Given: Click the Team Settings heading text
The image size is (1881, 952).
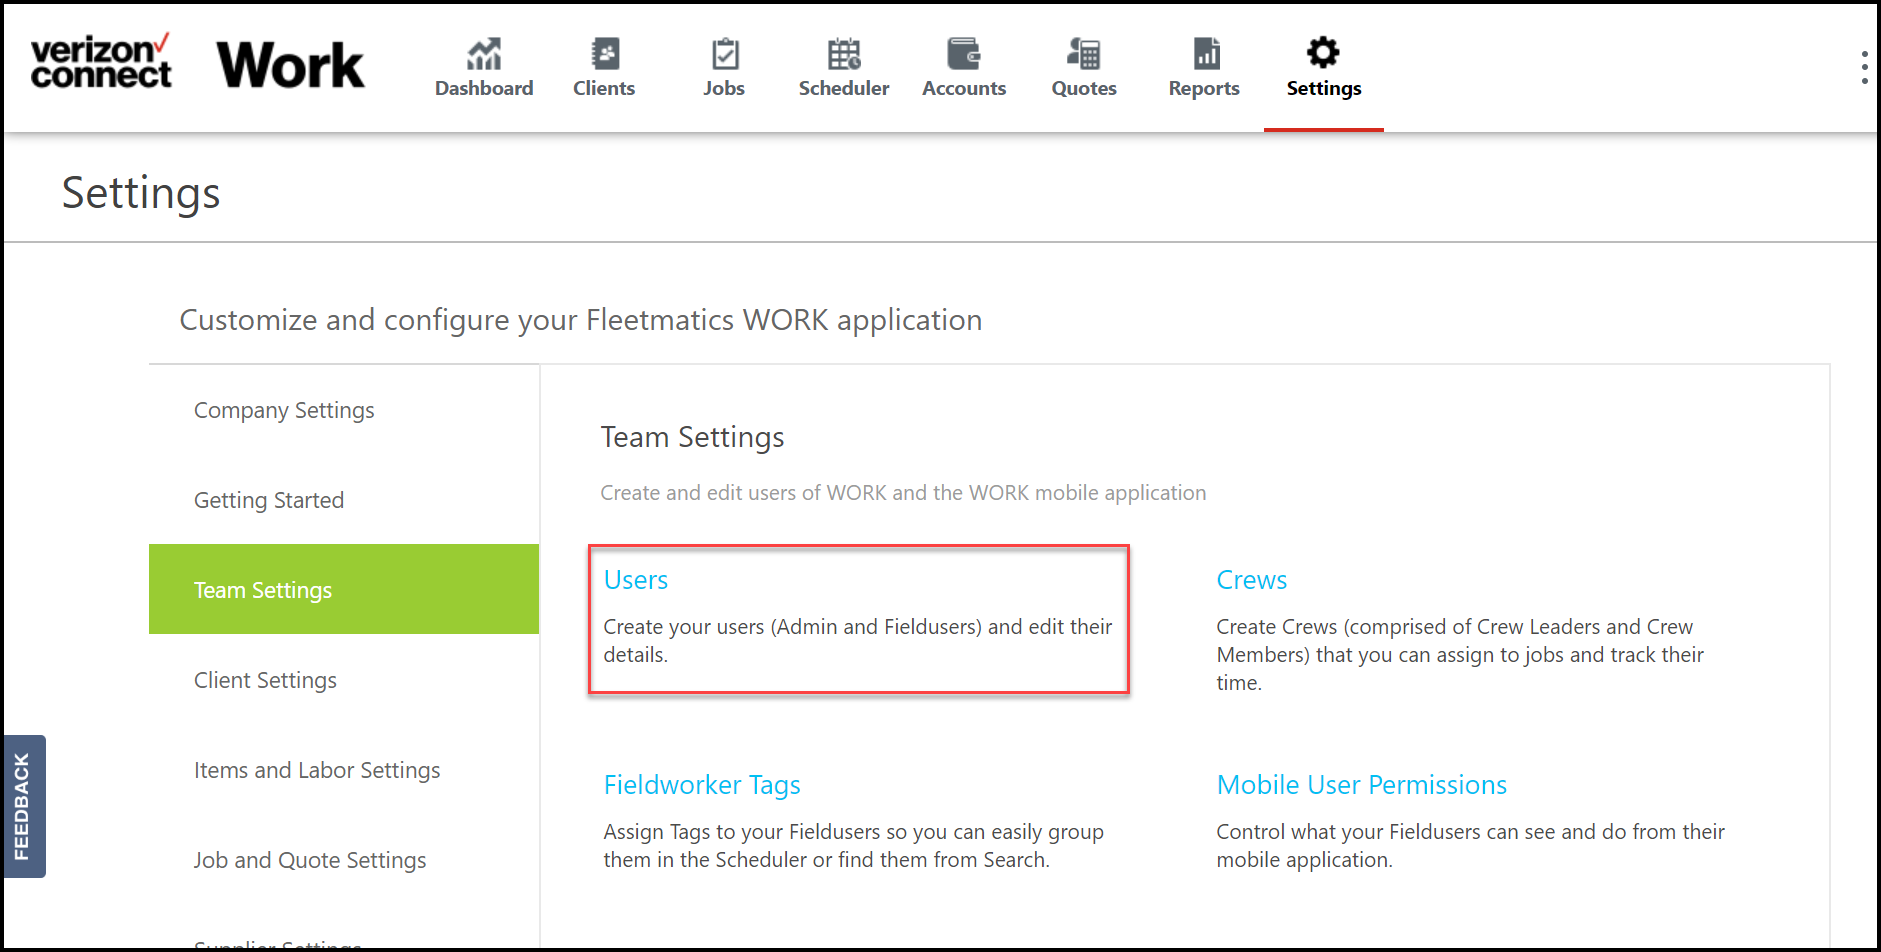Looking at the screenshot, I should (692, 437).
